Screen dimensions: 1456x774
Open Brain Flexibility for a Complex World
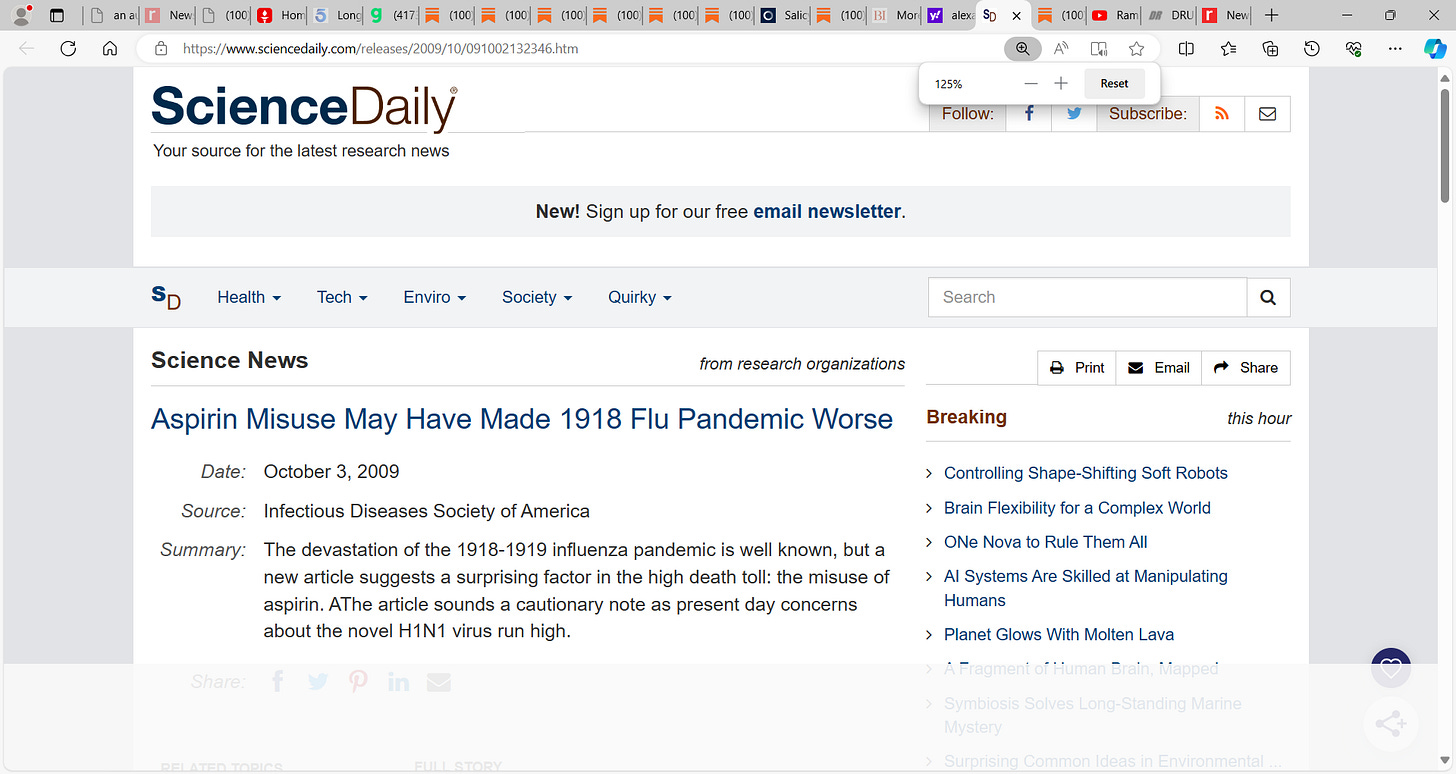point(1077,507)
